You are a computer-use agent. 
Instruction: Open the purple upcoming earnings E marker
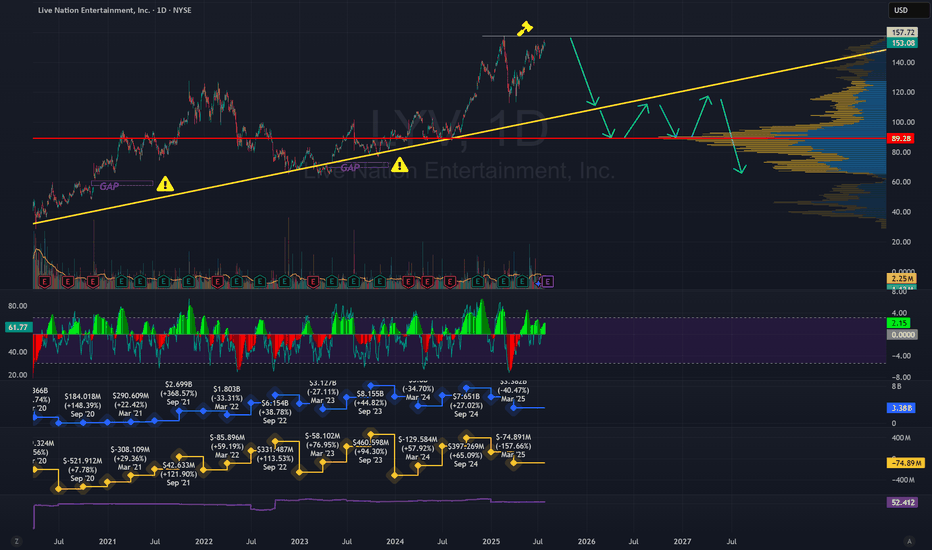[548, 281]
